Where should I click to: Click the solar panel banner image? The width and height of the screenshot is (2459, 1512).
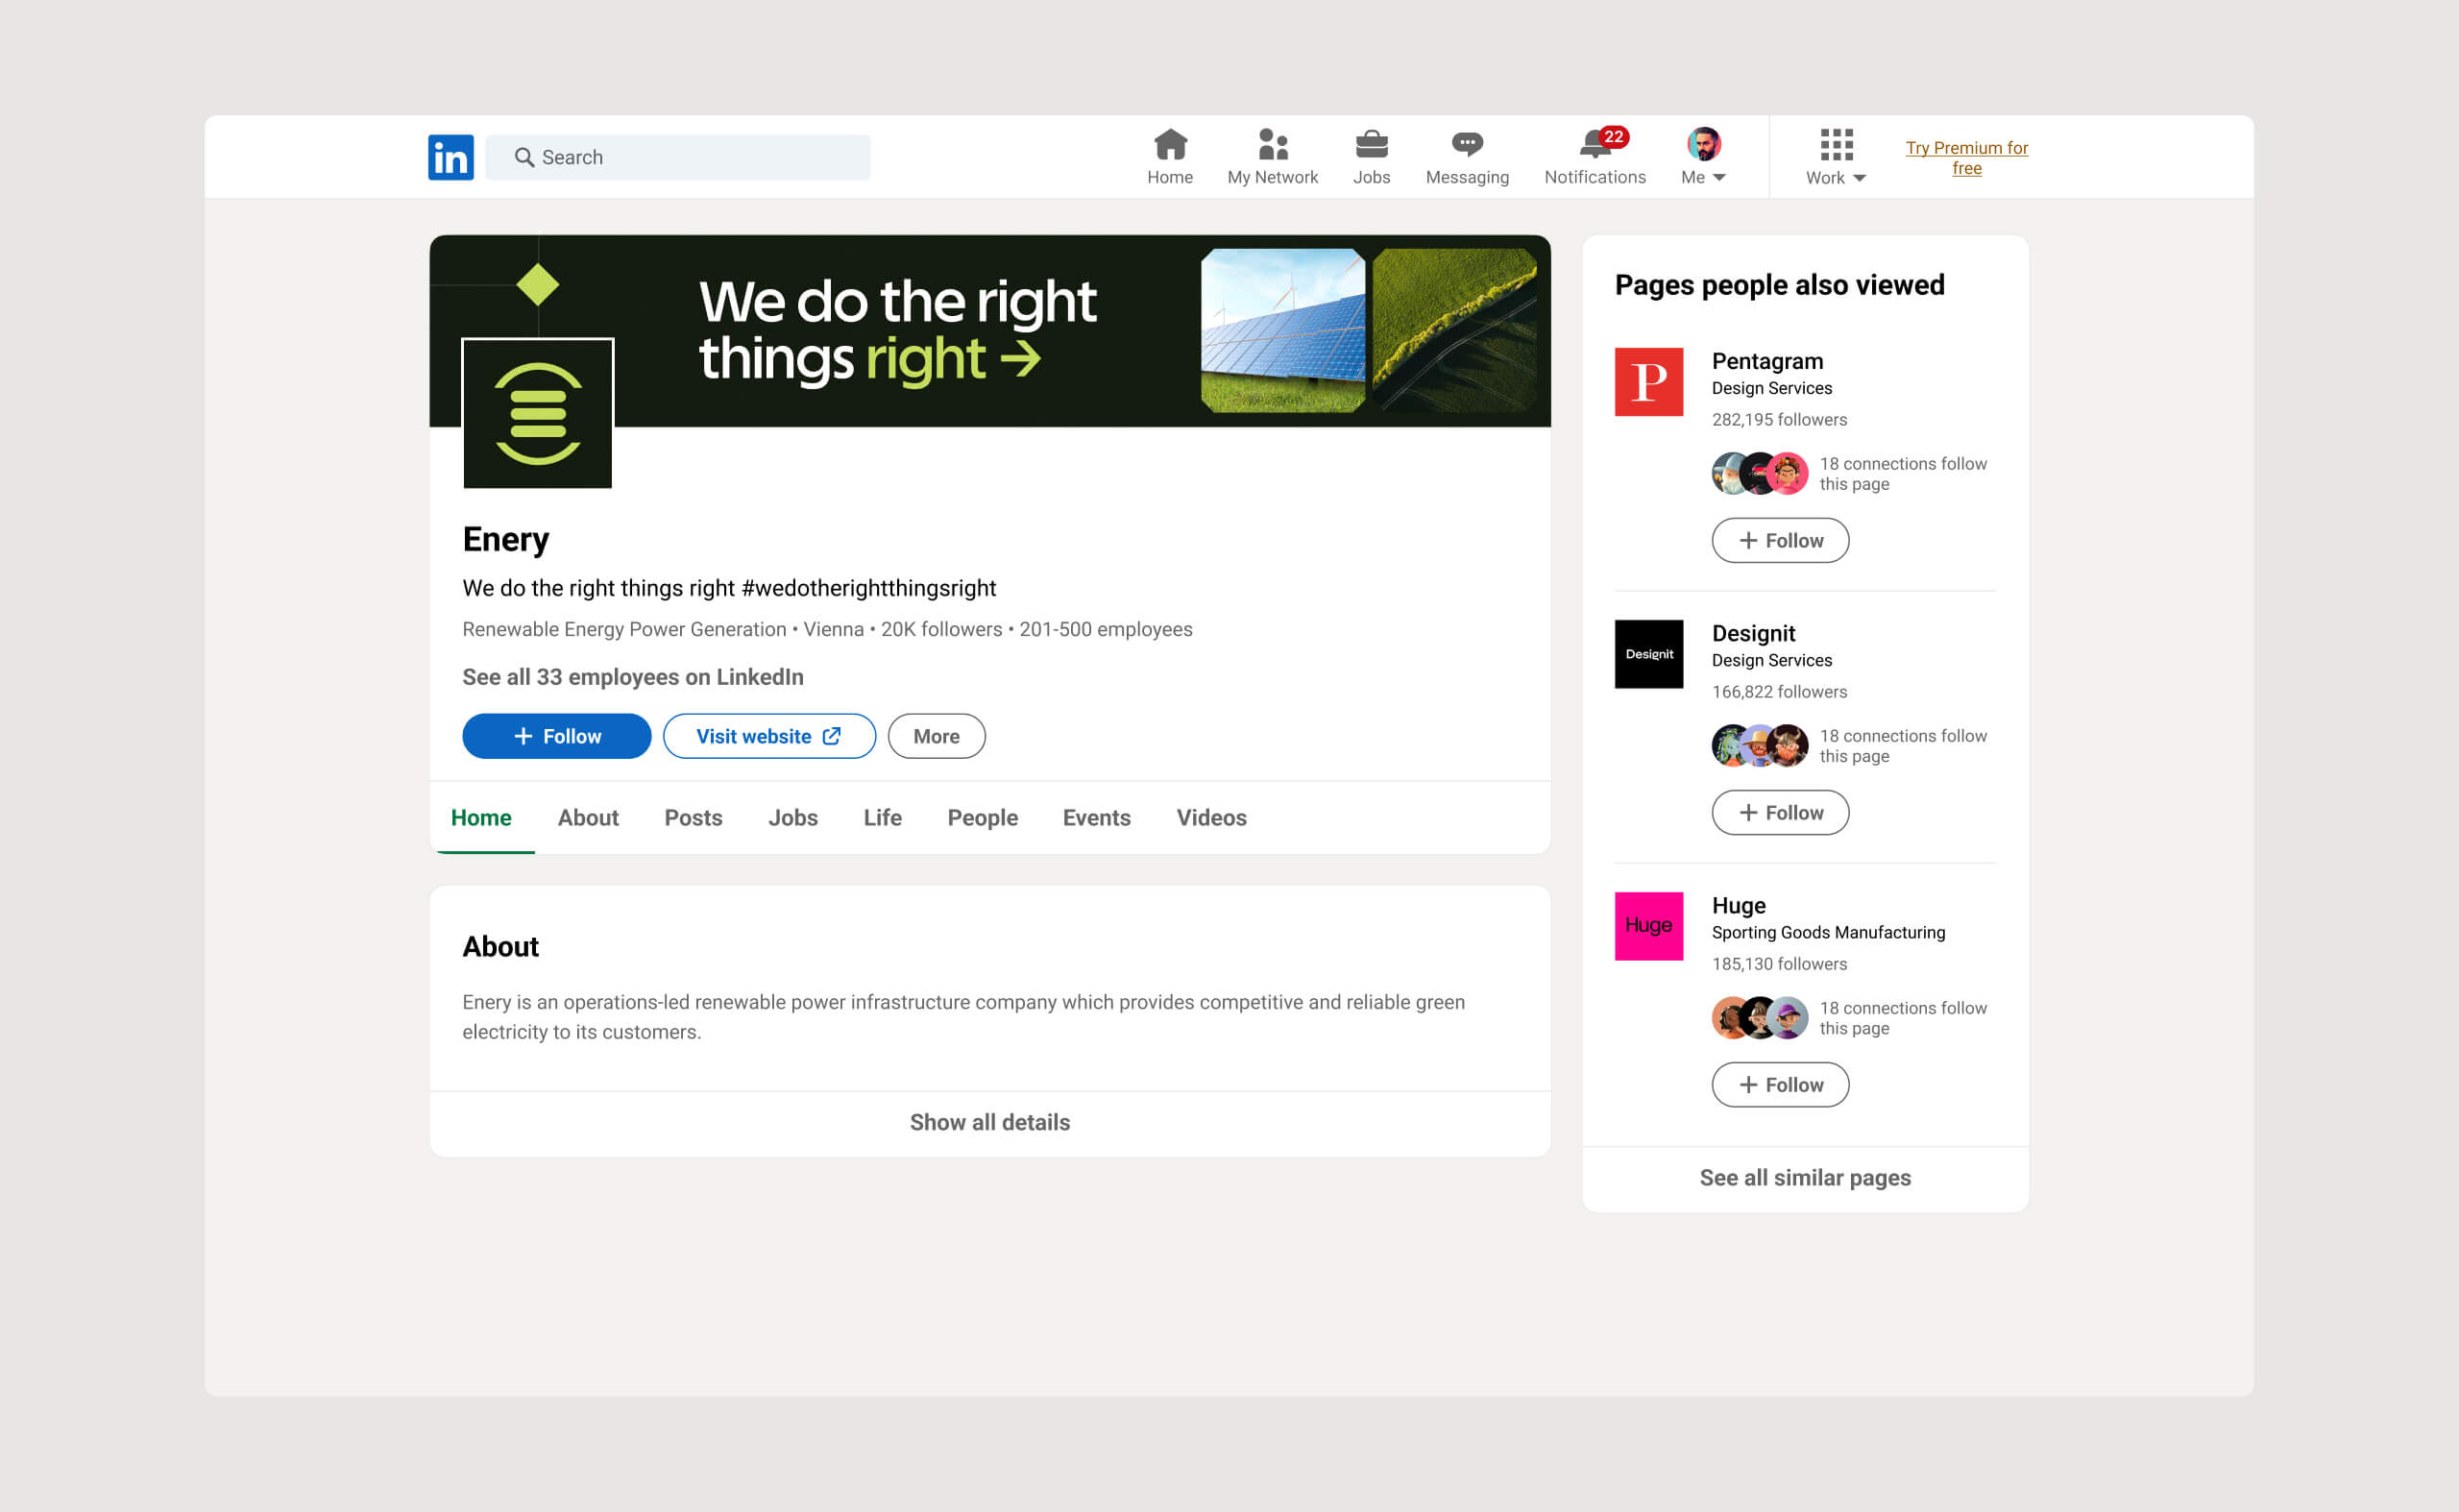click(x=1283, y=330)
